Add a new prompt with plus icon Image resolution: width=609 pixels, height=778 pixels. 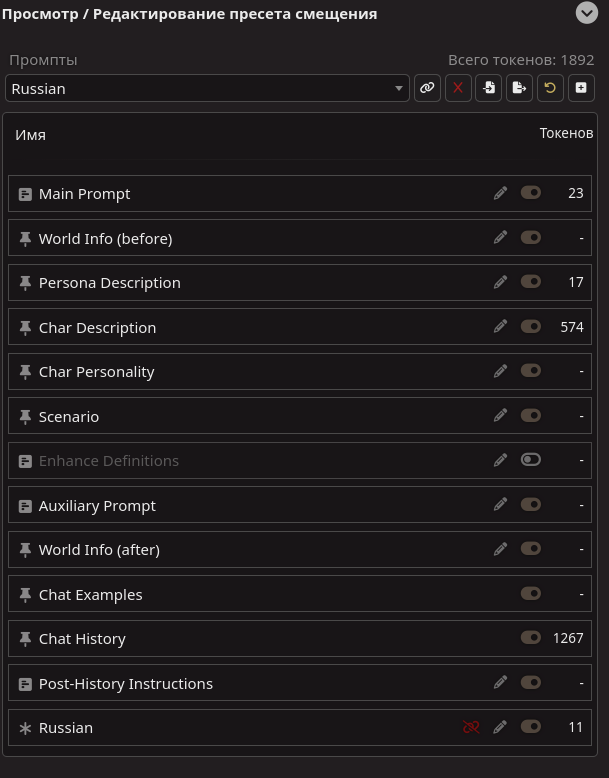580,88
